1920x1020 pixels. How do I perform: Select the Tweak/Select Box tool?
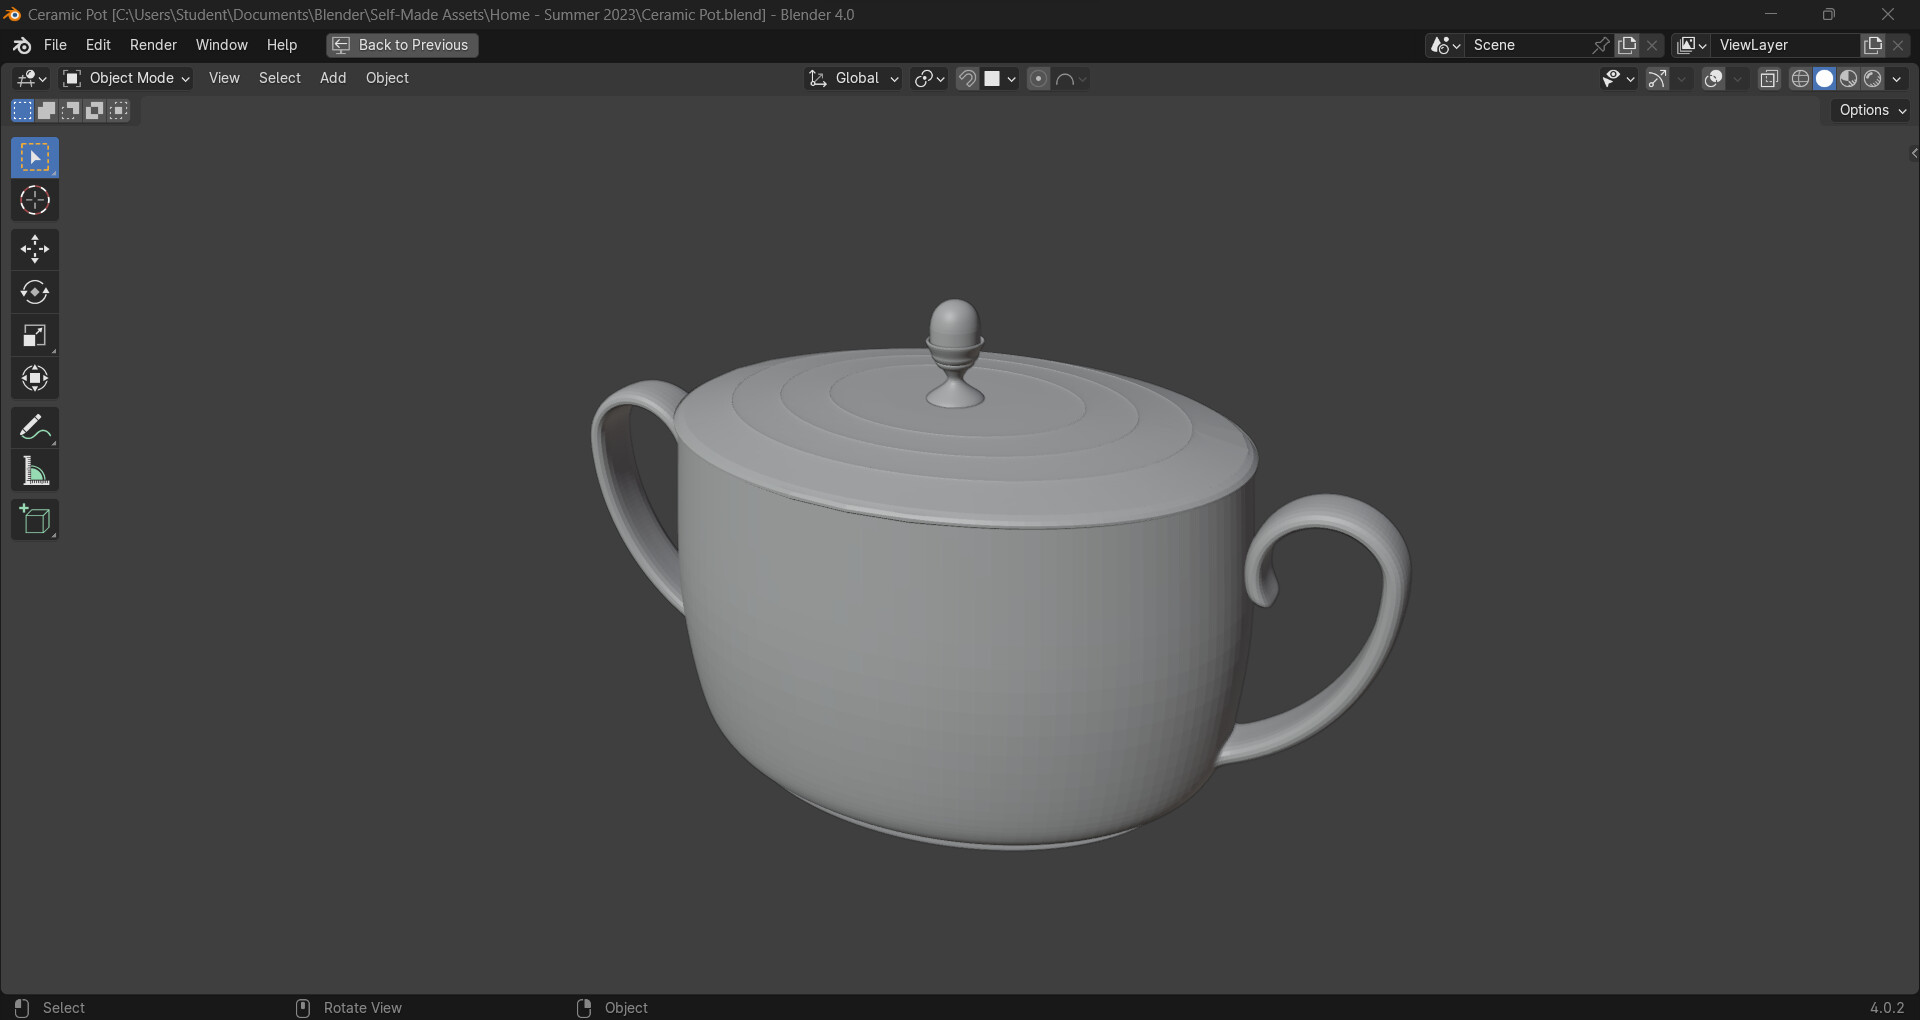pyautogui.click(x=35, y=157)
